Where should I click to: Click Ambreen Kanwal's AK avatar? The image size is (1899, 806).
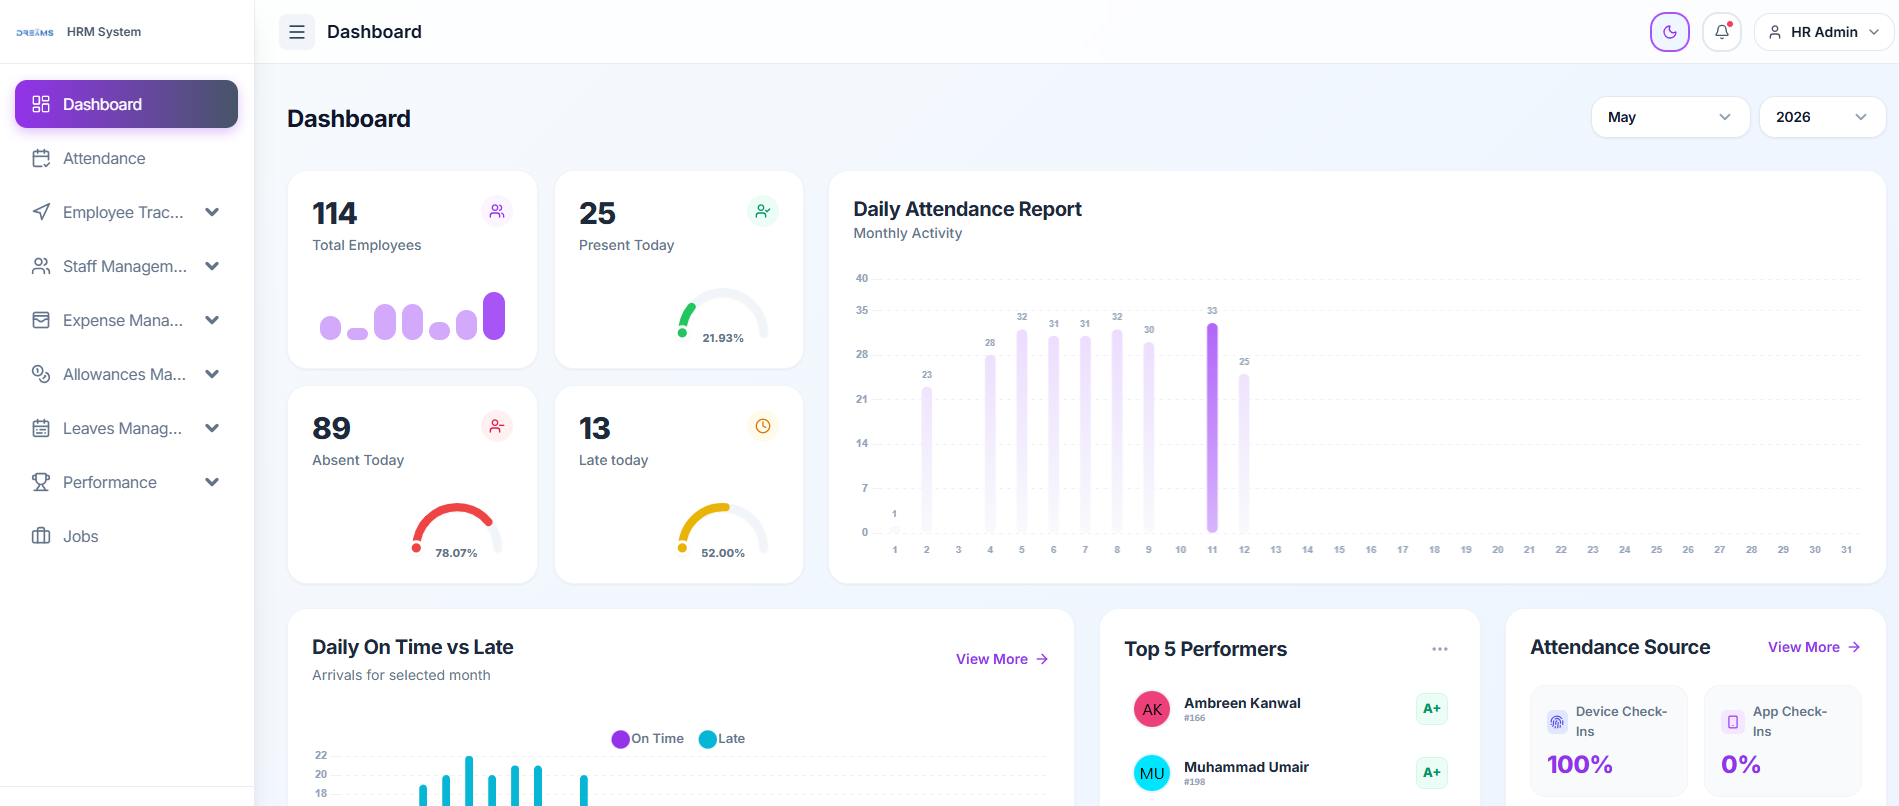click(x=1152, y=709)
